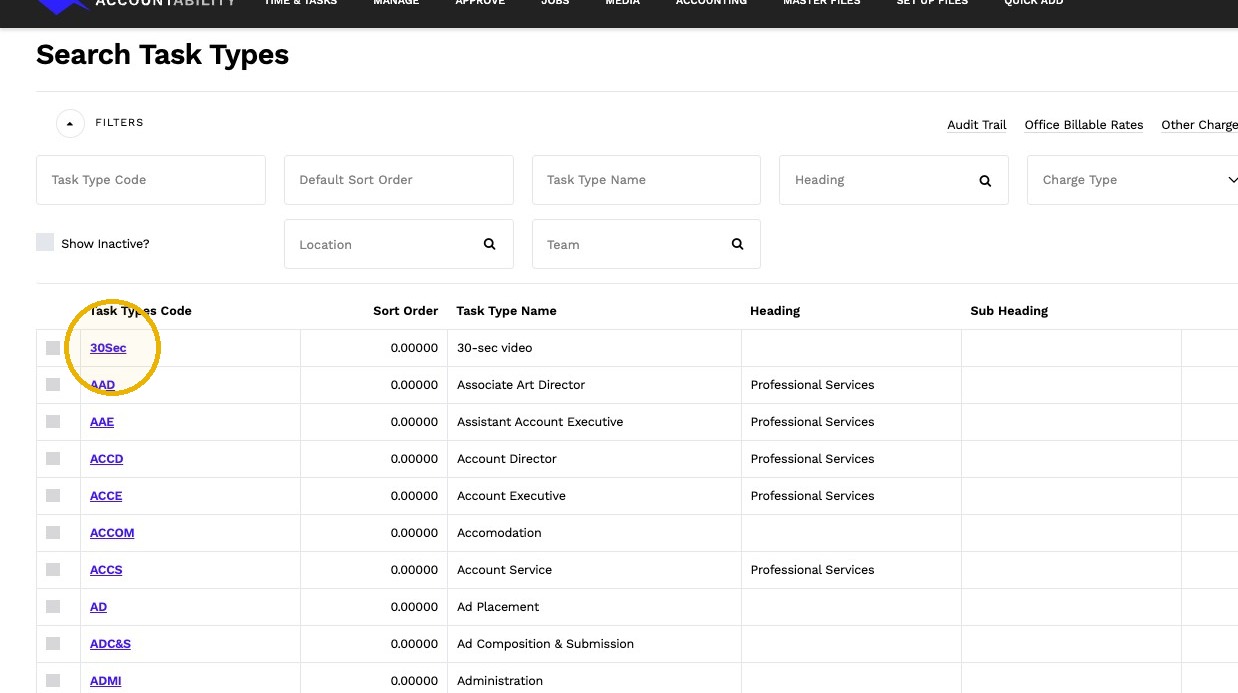1238x693 pixels.
Task: Check the ACCD row checkbox
Action: pos(53,459)
